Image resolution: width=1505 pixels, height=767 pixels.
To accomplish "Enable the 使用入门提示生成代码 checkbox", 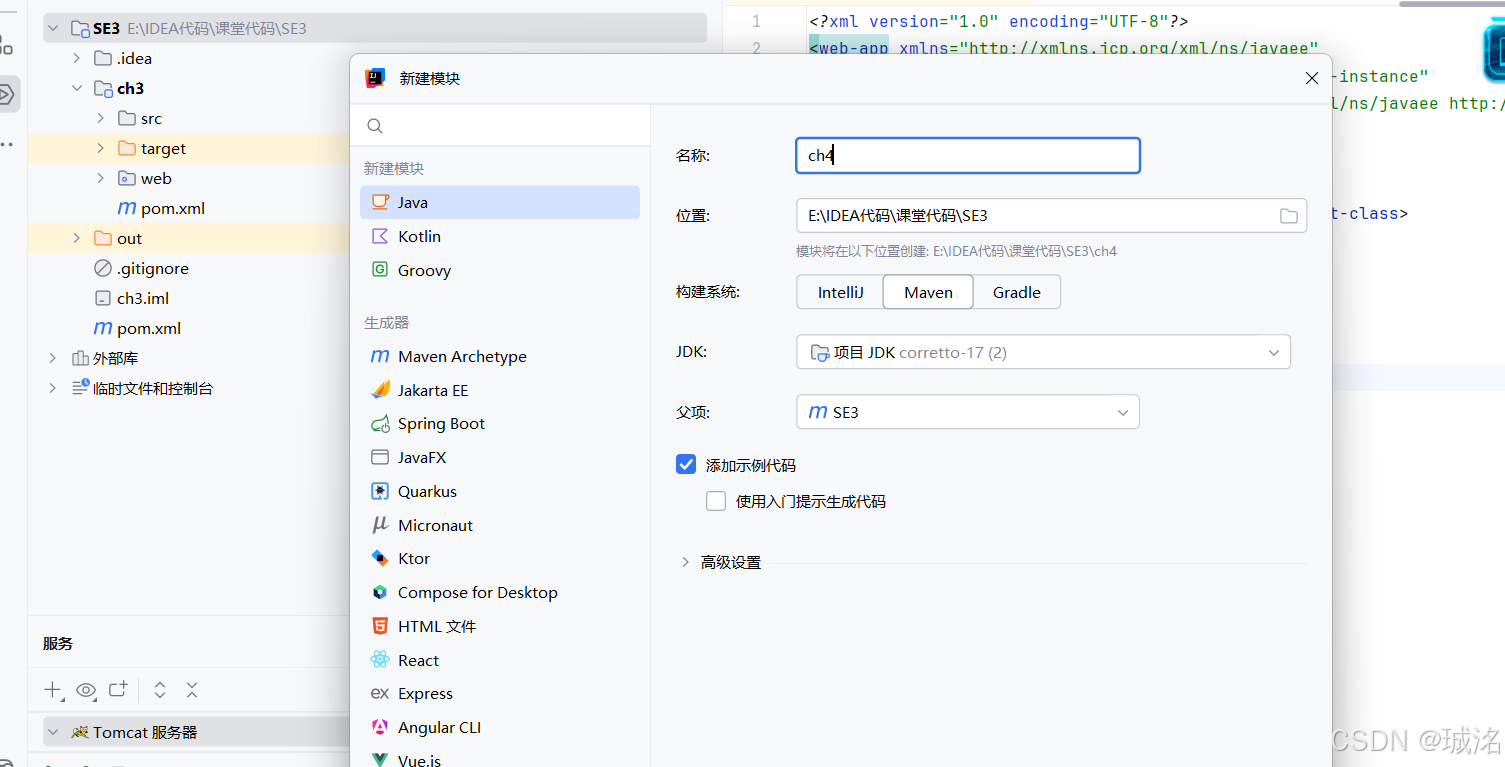I will (x=716, y=501).
